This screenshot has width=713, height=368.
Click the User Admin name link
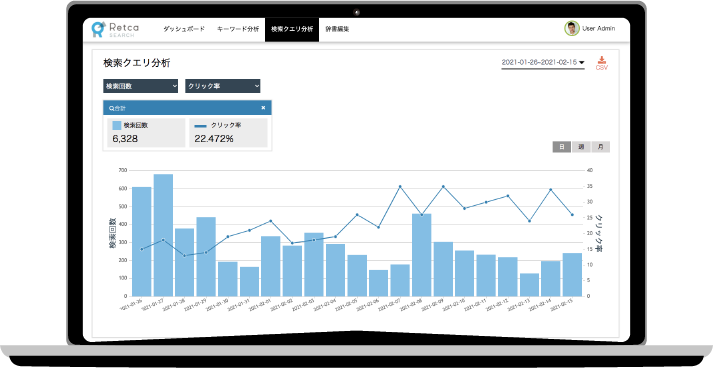click(x=598, y=28)
